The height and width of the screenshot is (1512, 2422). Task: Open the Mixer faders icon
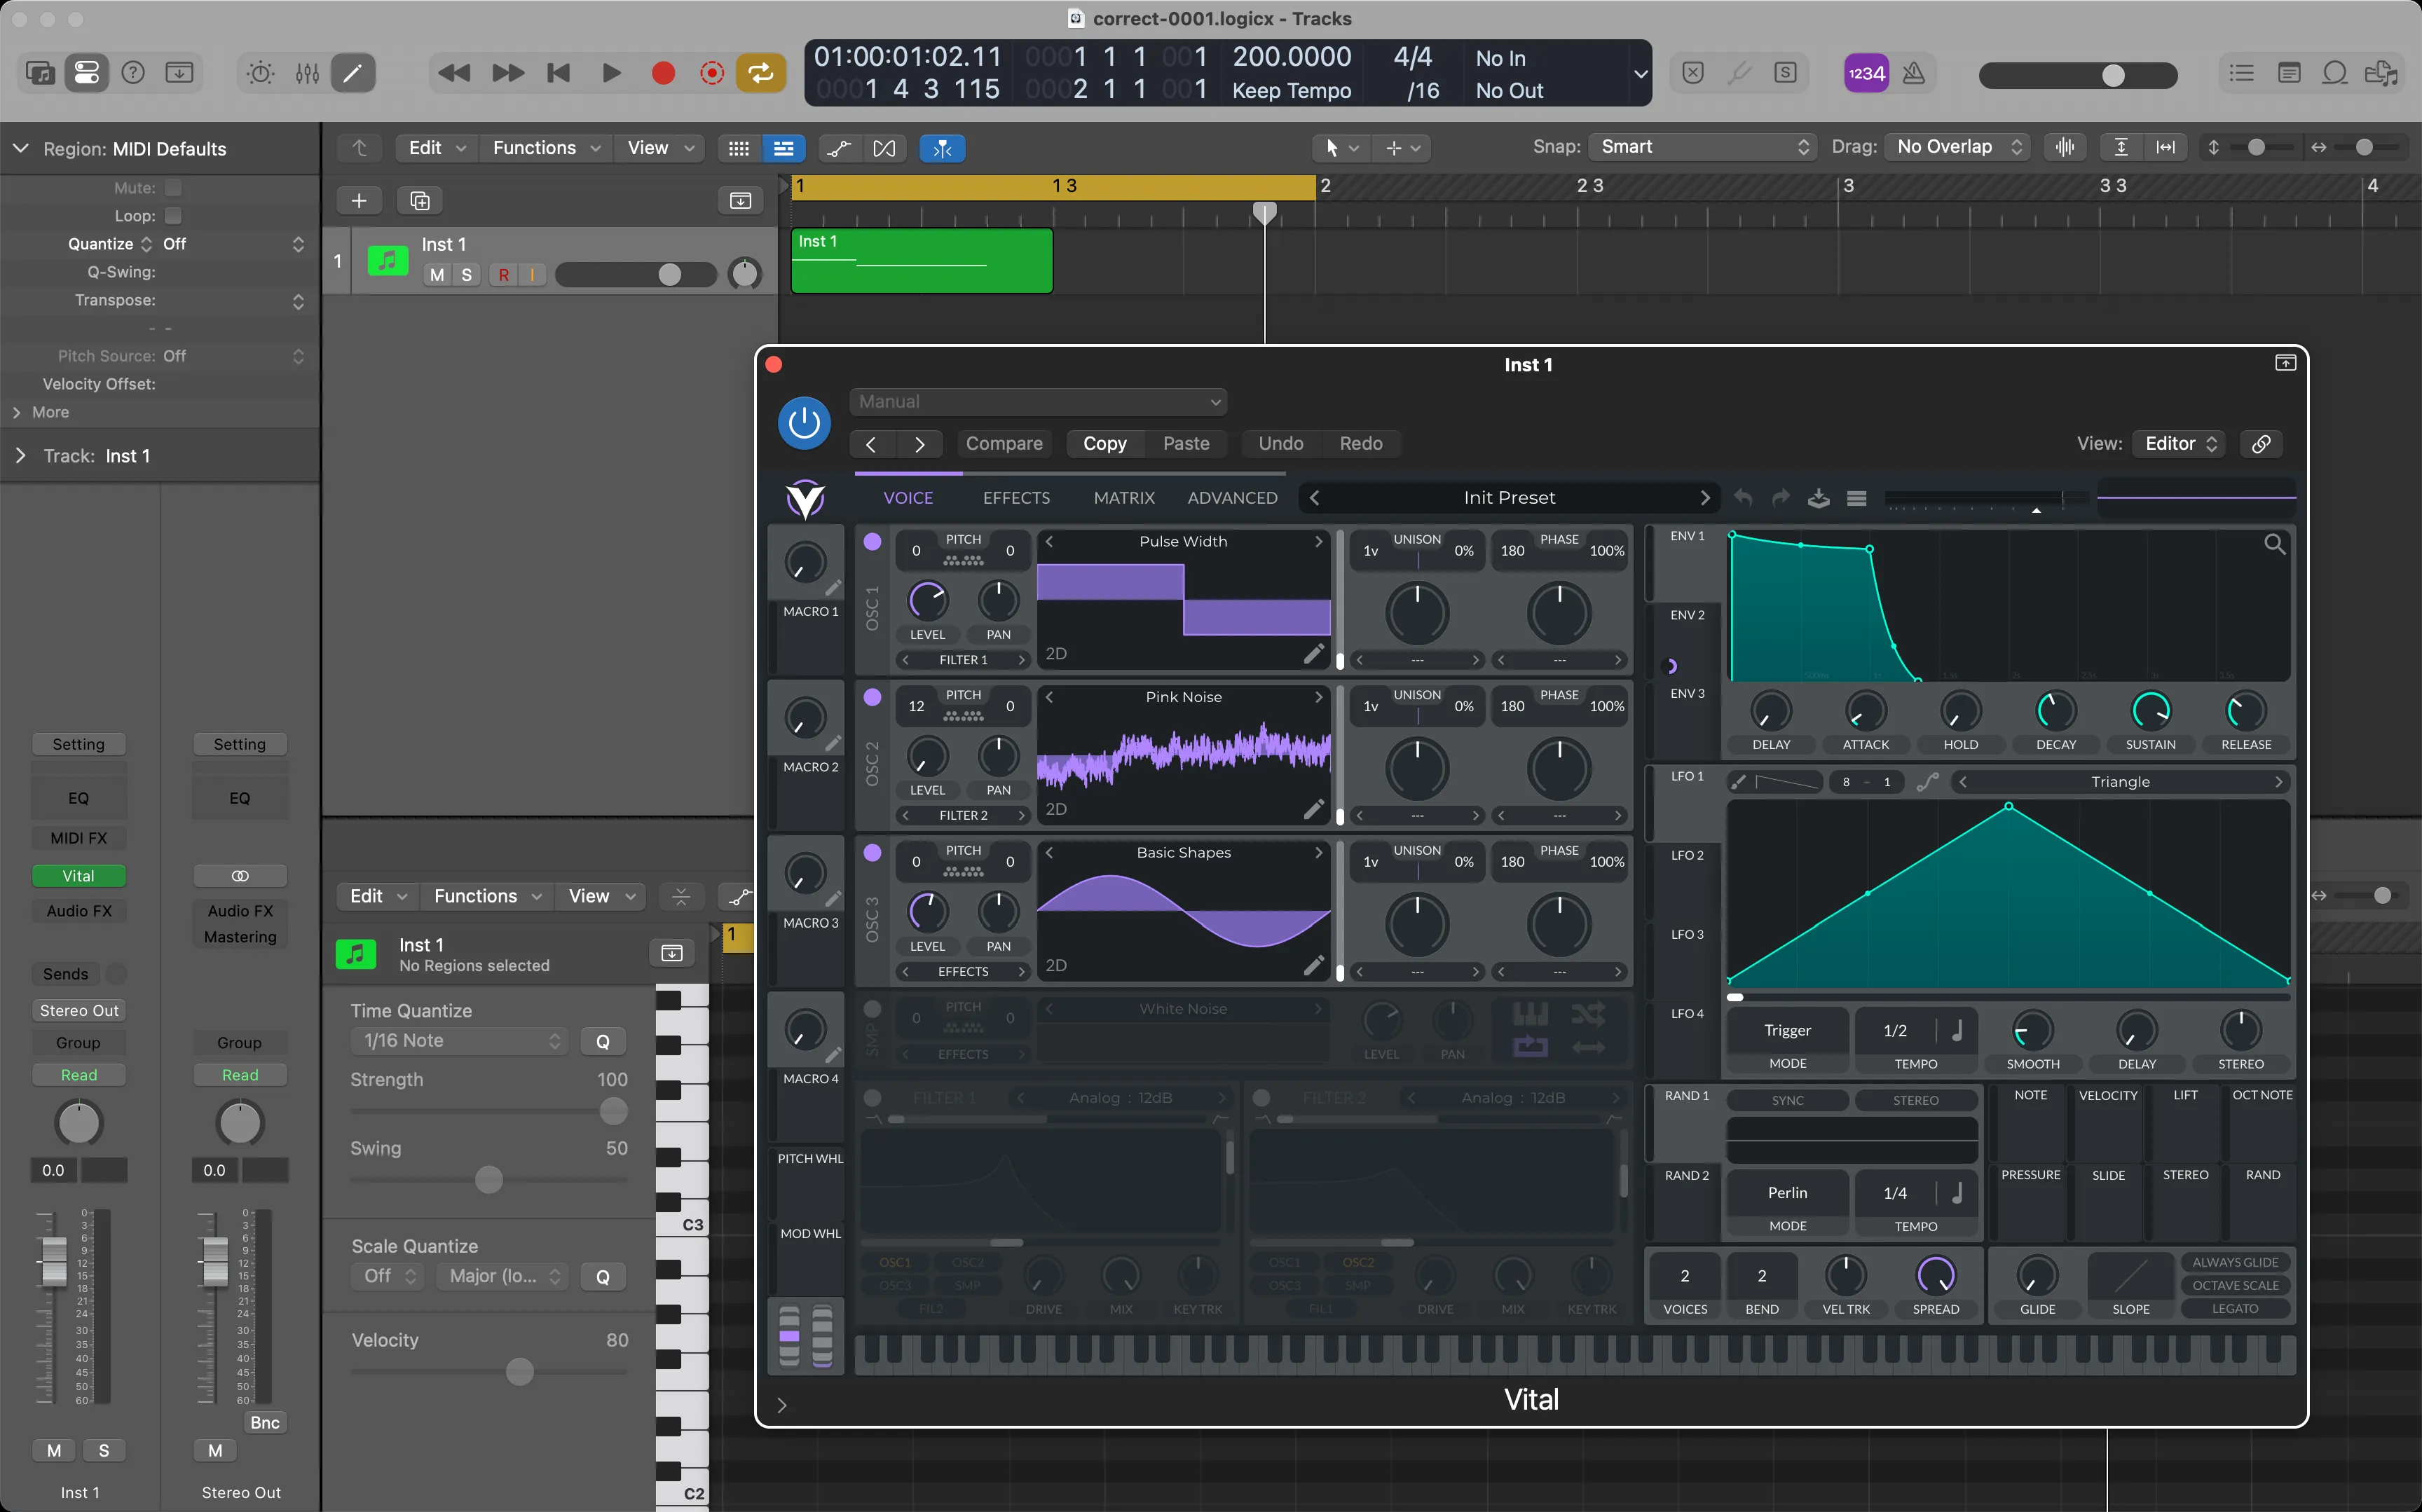307,73
